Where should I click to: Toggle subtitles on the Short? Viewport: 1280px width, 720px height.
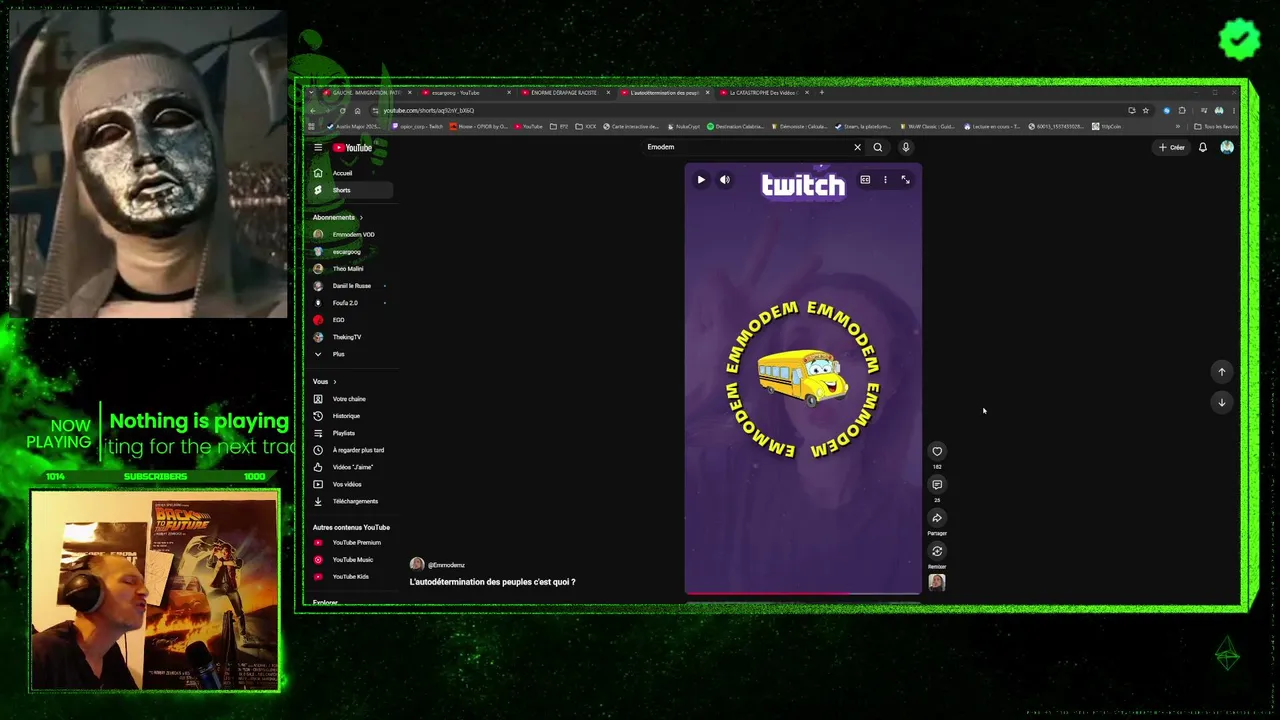click(865, 180)
